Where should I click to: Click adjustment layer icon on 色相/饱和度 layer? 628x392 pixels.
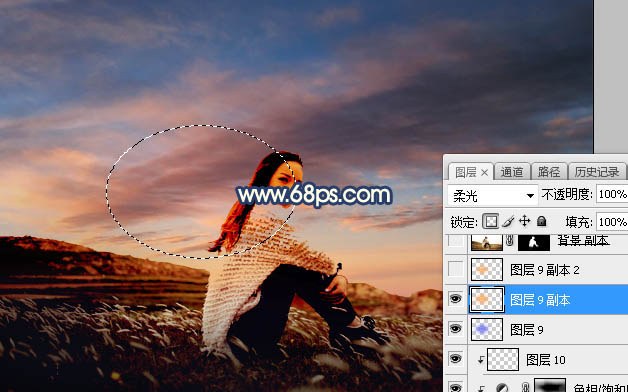tap(501, 387)
